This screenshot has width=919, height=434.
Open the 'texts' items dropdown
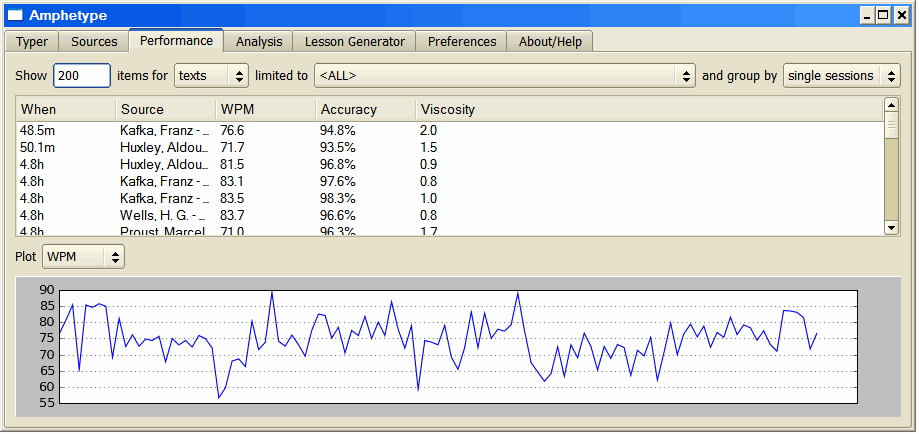[212, 76]
